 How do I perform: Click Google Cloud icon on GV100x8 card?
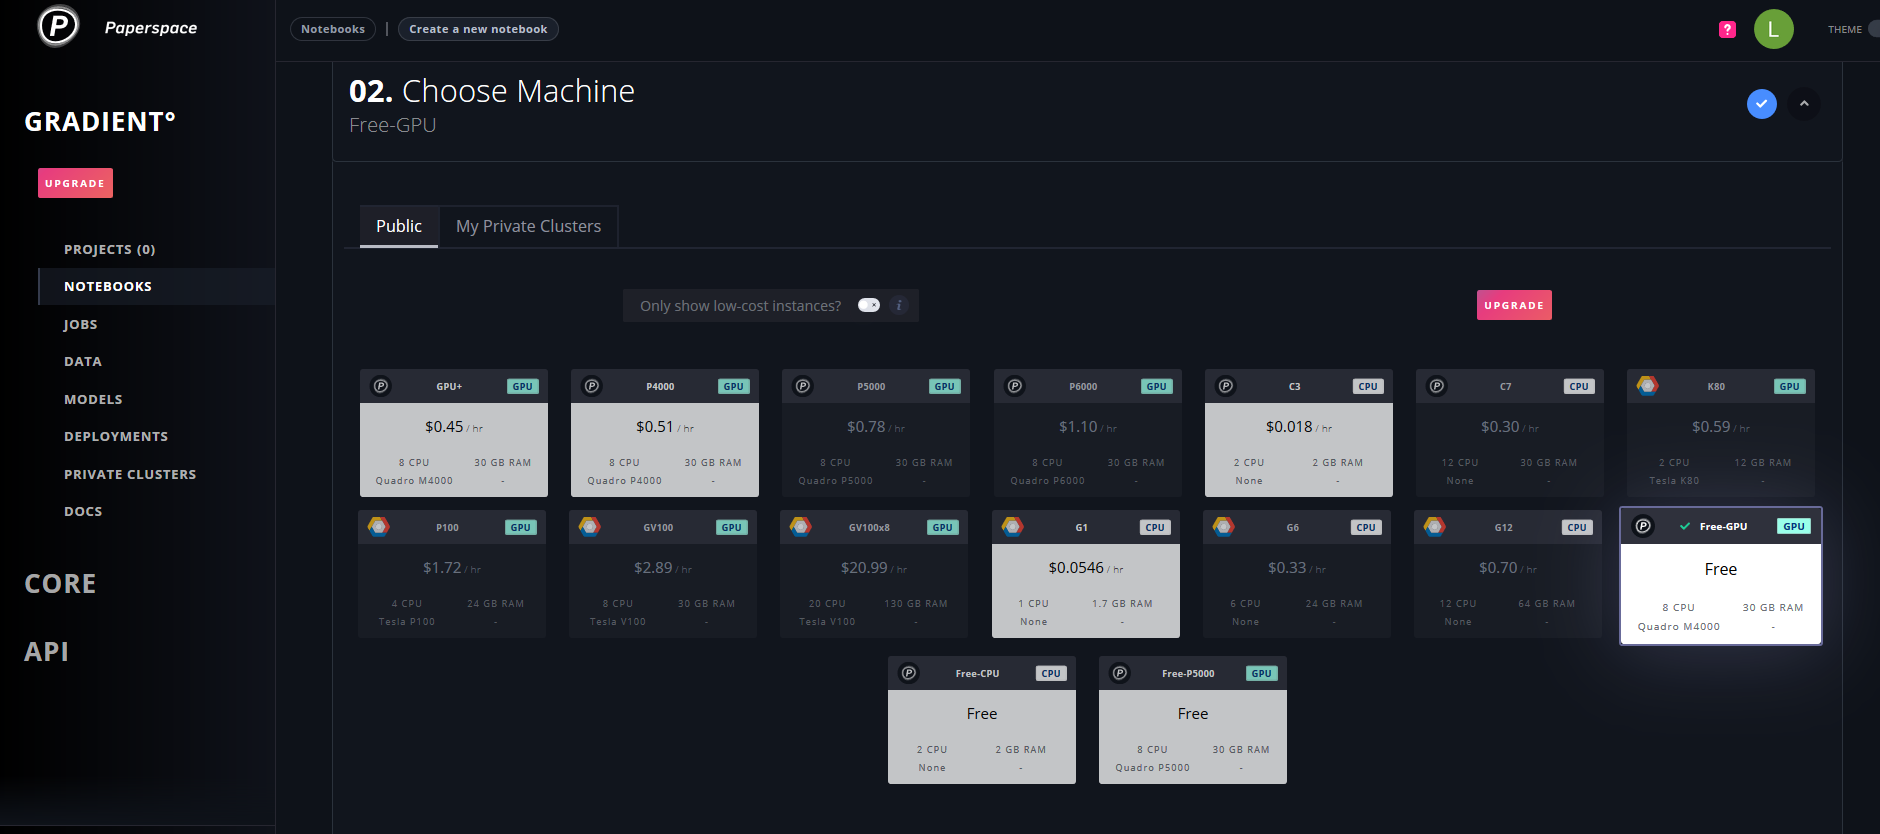click(801, 526)
